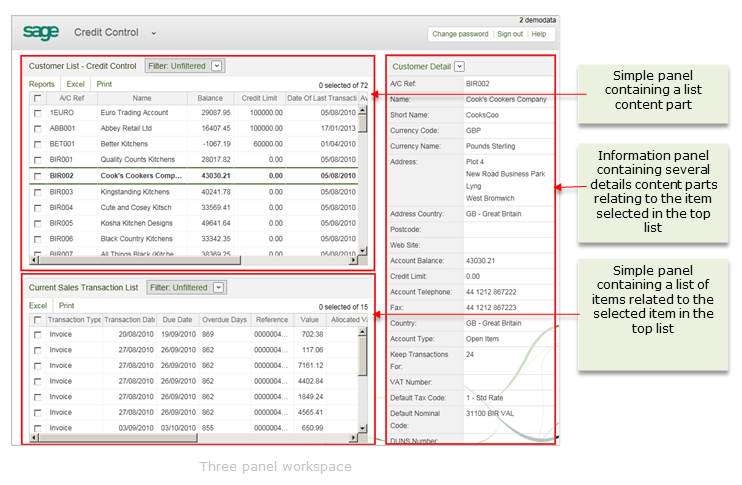
Task: Click the Default Tax Code value 1 - Std Rate
Action: [x=485, y=398]
